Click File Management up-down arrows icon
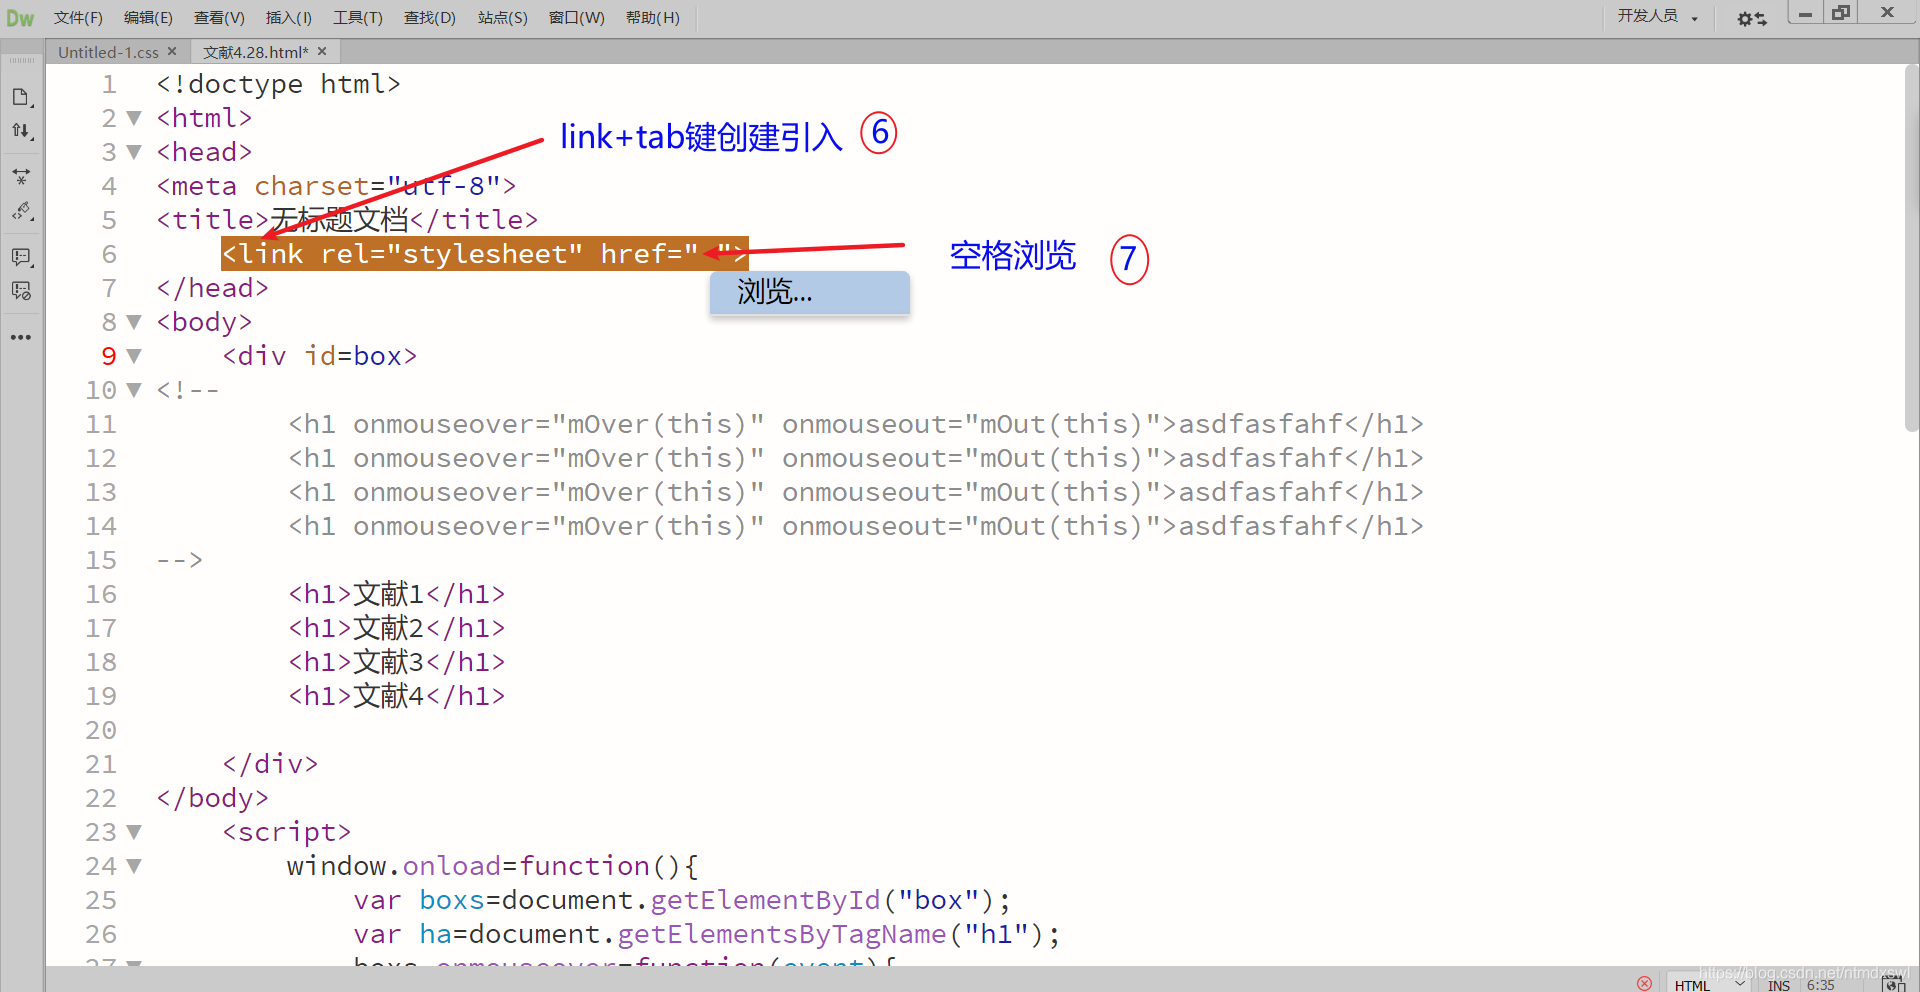The width and height of the screenshot is (1920, 992). click(x=21, y=131)
